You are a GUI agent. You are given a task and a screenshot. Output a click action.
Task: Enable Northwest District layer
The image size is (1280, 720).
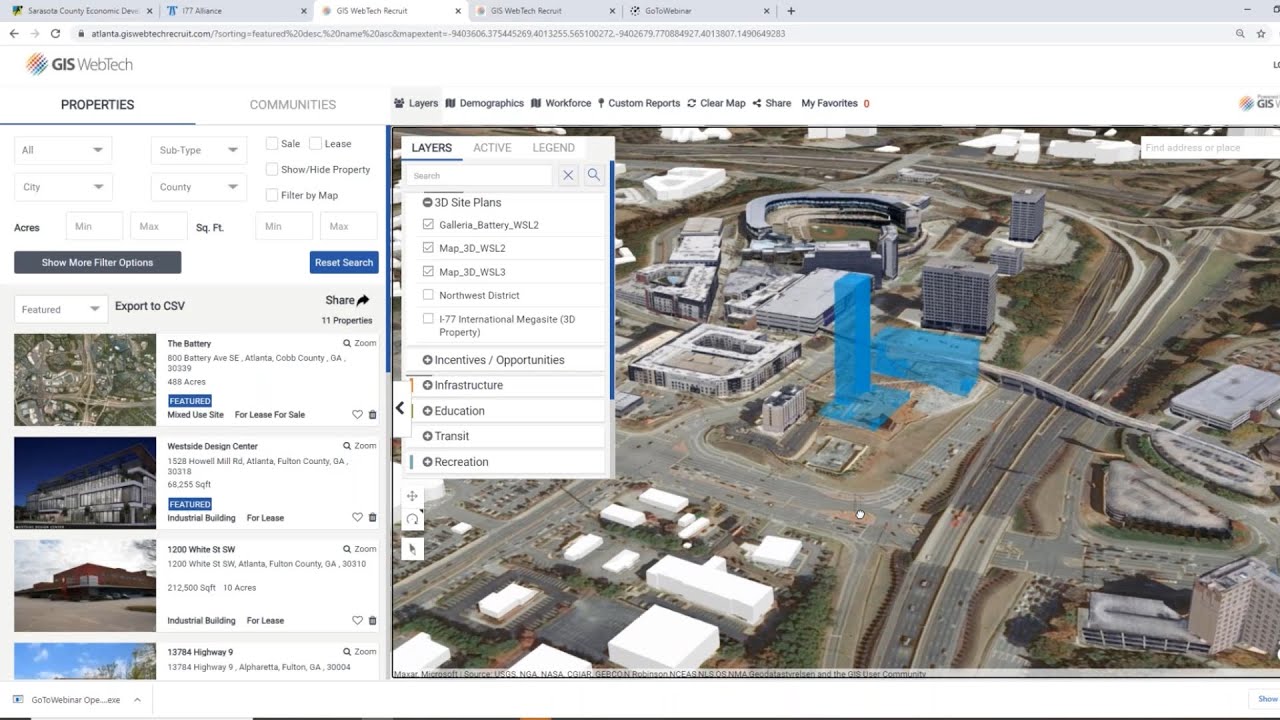pyautogui.click(x=428, y=295)
